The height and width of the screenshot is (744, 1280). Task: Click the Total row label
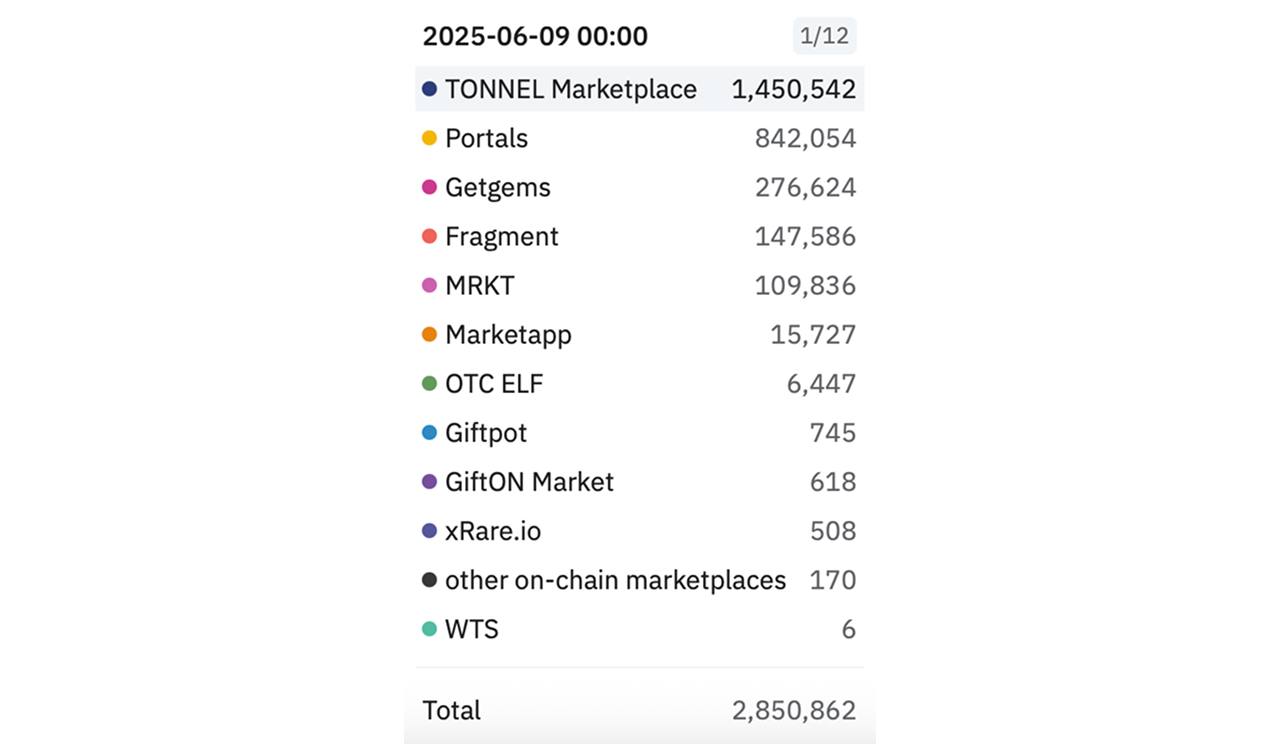(x=451, y=710)
